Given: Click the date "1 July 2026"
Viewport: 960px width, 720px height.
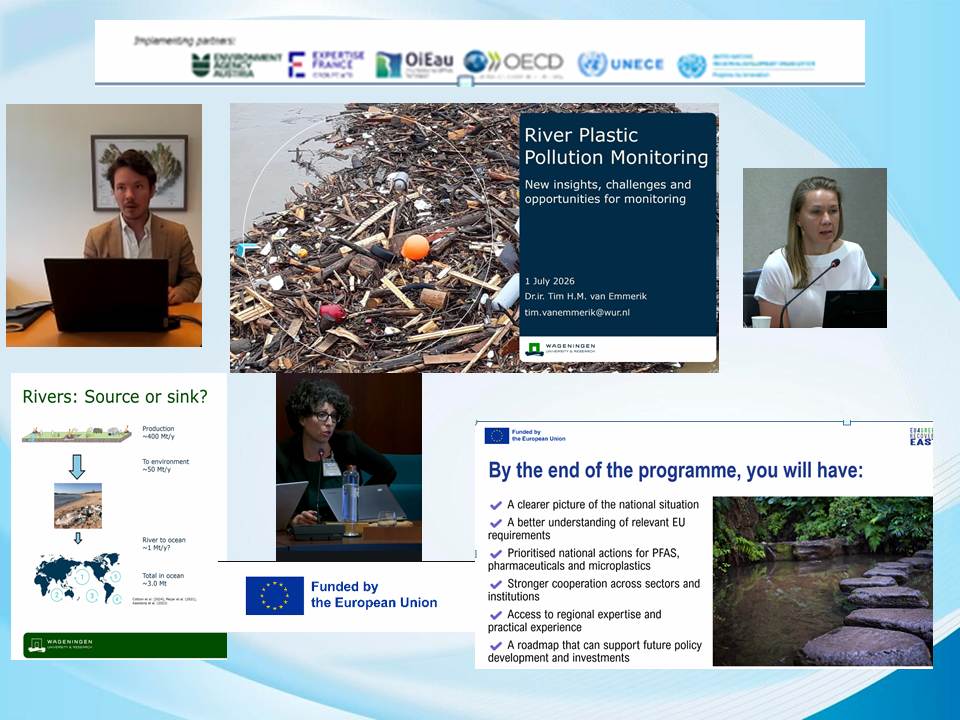Looking at the screenshot, I should (x=549, y=281).
